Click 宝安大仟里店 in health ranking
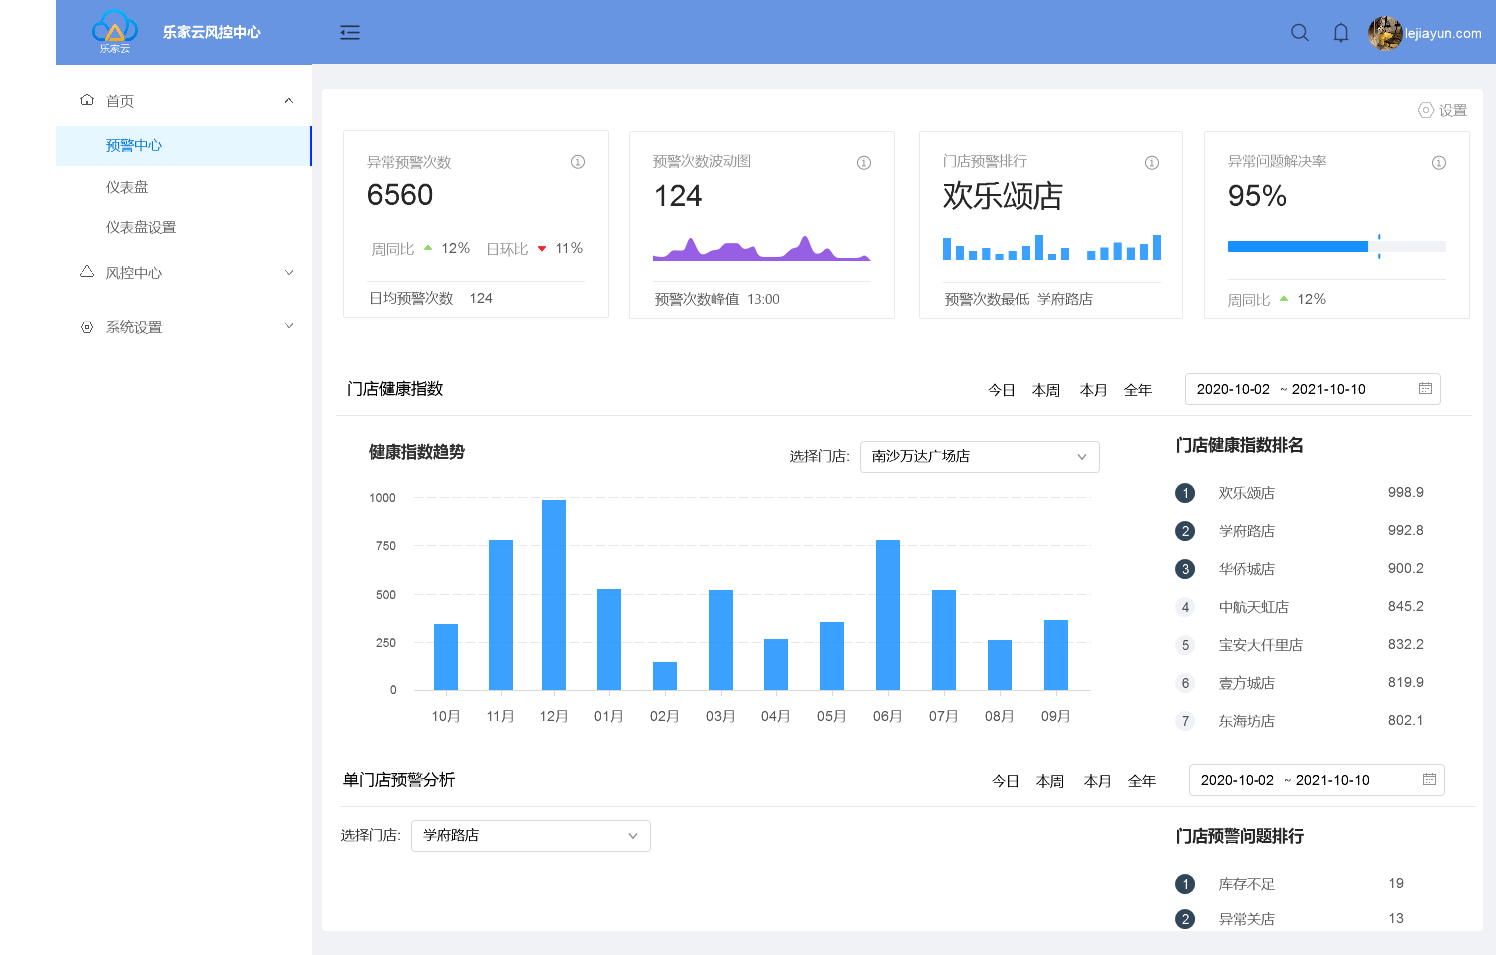Viewport: 1496px width, 955px height. (1261, 645)
